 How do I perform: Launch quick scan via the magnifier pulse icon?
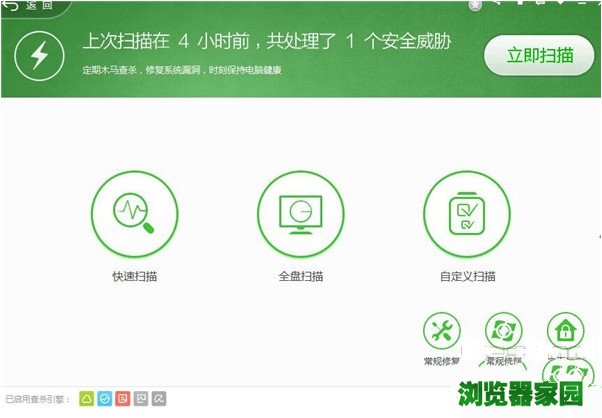click(134, 214)
